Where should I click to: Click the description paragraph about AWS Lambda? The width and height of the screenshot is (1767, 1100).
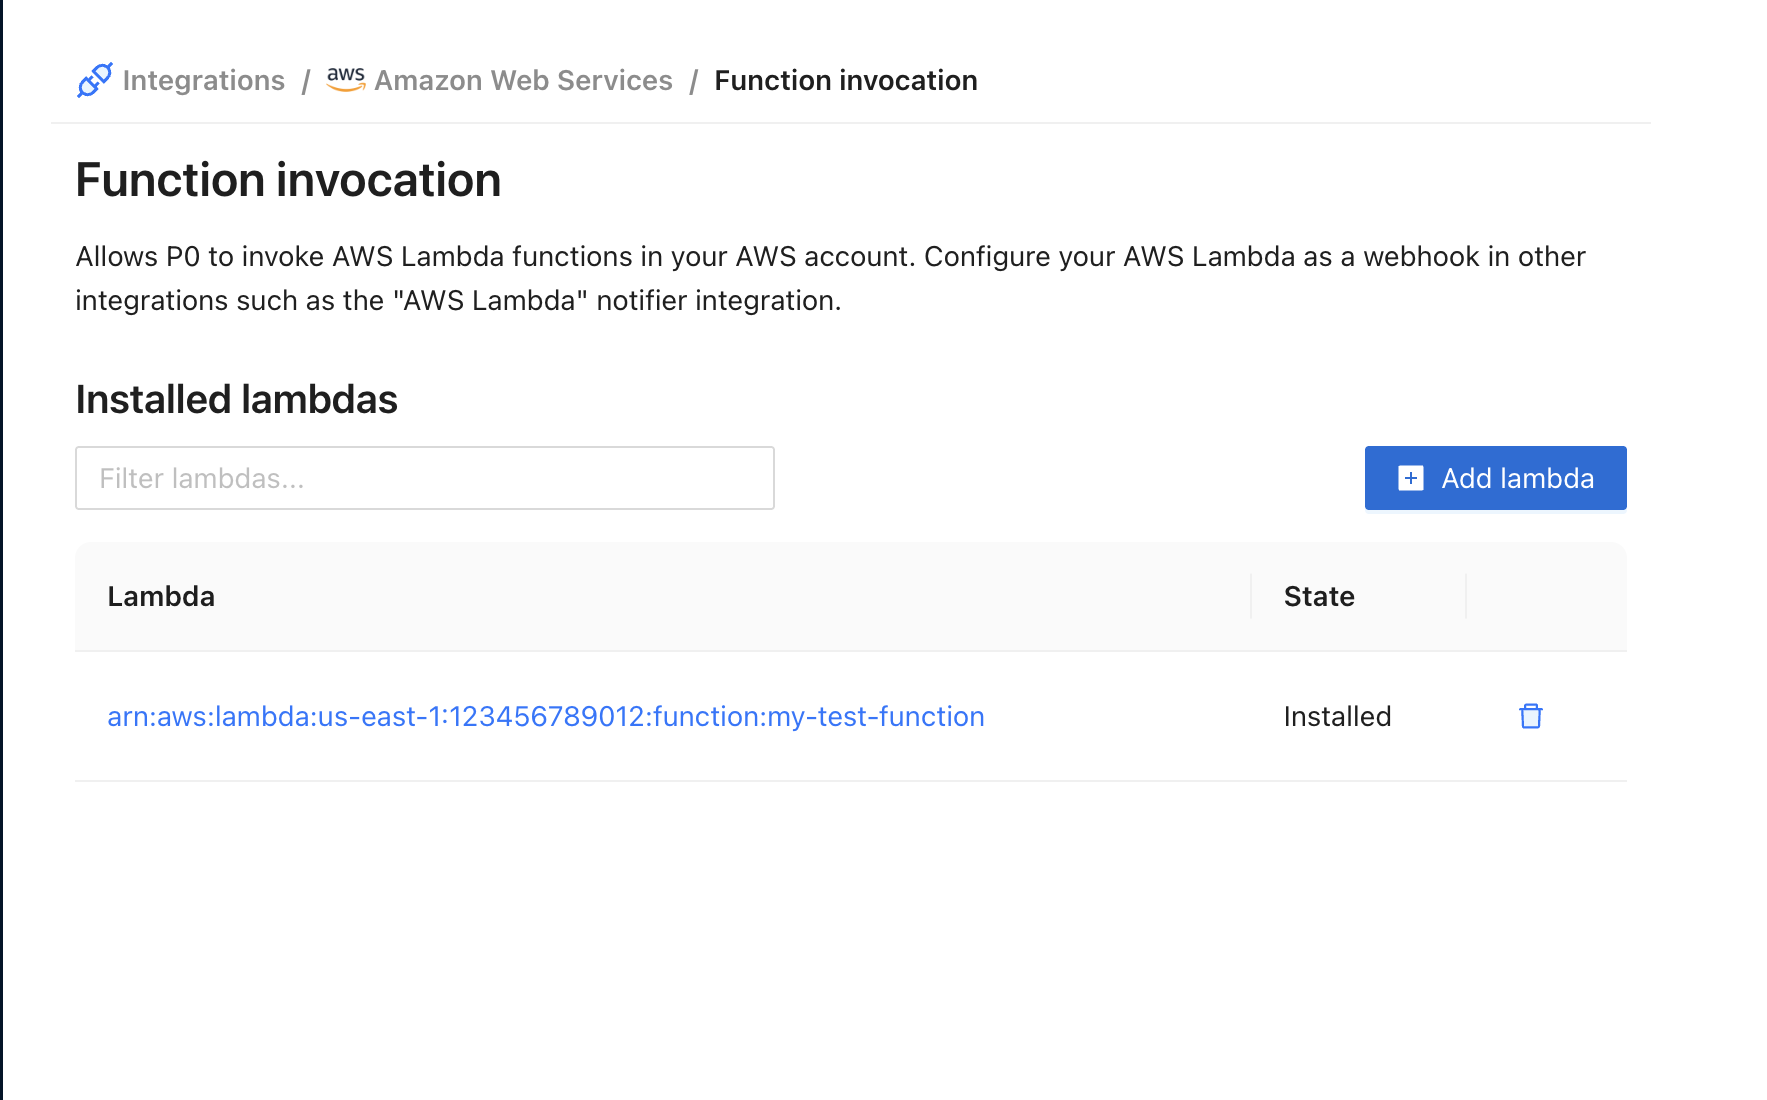pyautogui.click(x=830, y=278)
